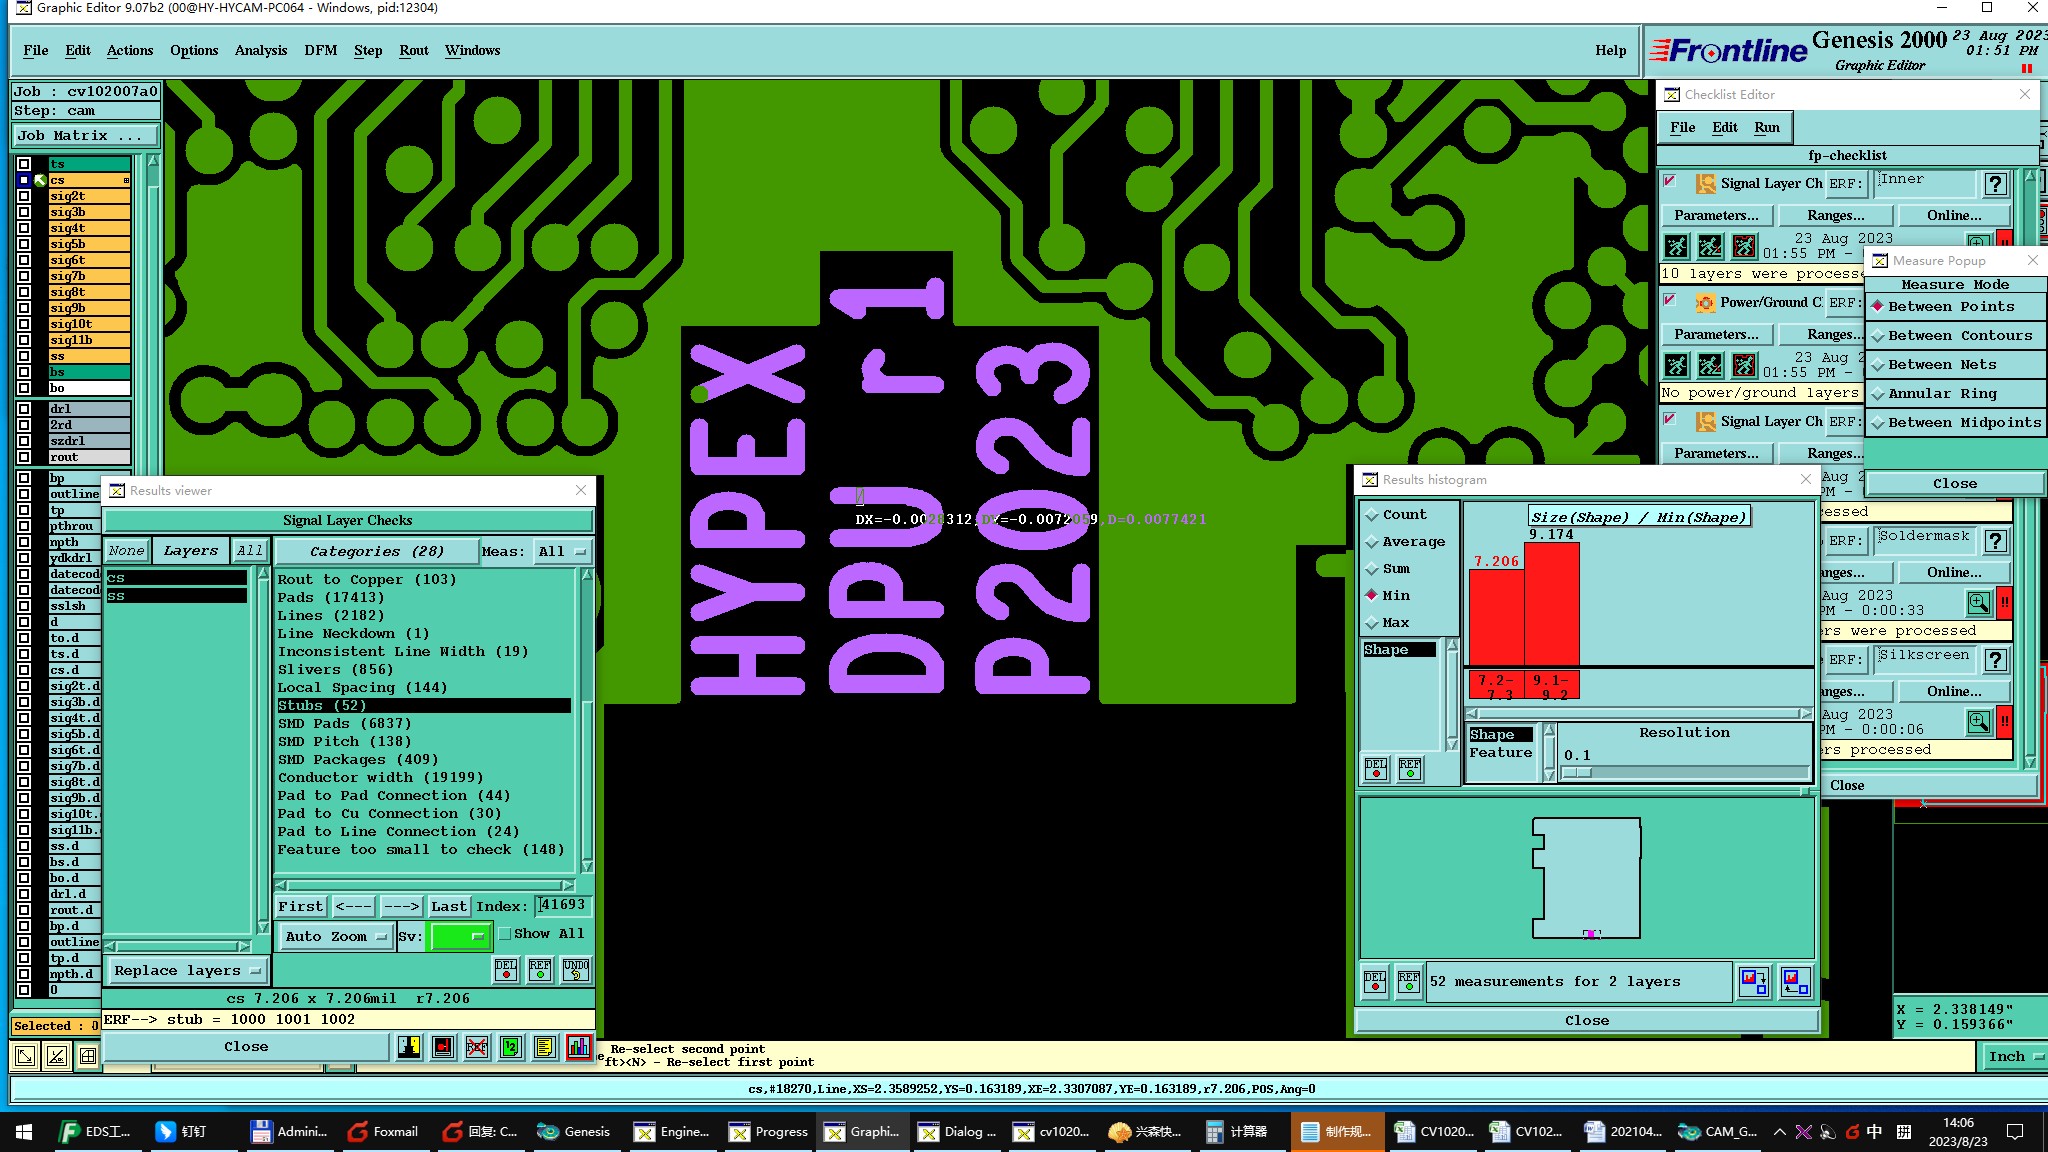This screenshot has width=2048, height=1152.
Task: Click red snapshot icon beside Close button
Action: 443,1047
